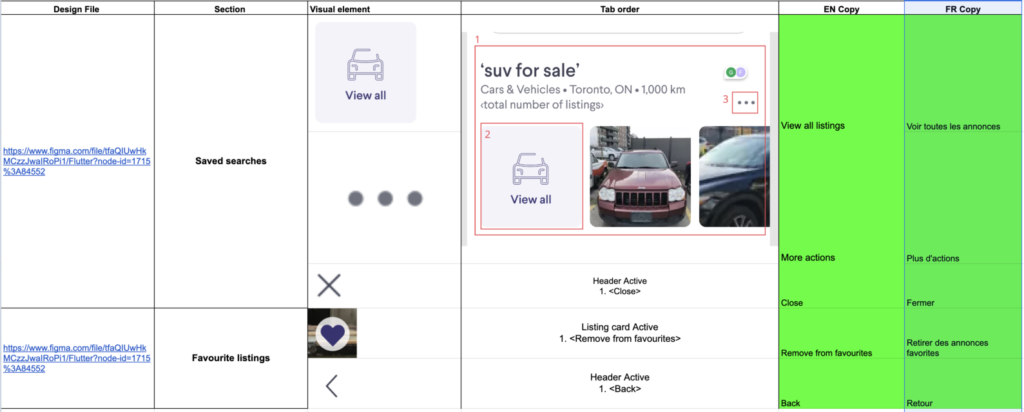
Task: Select the FR Copy column header
Action: pyautogui.click(x=963, y=9)
